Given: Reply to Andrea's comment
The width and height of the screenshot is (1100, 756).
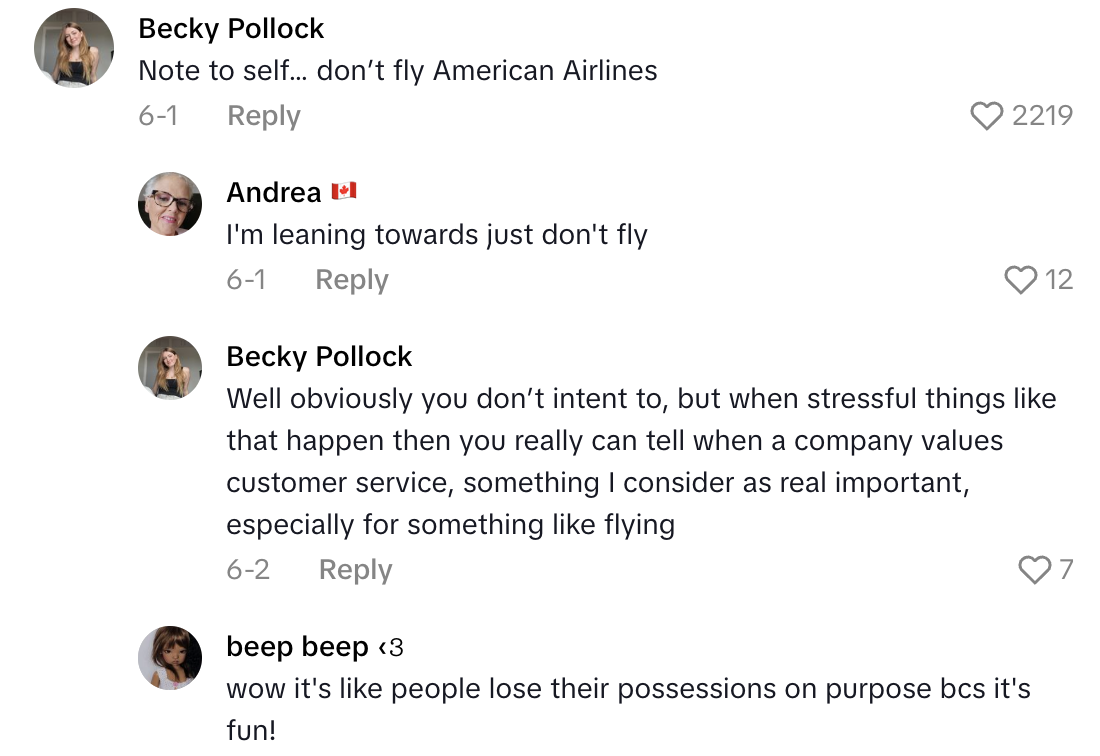Looking at the screenshot, I should pyautogui.click(x=352, y=280).
